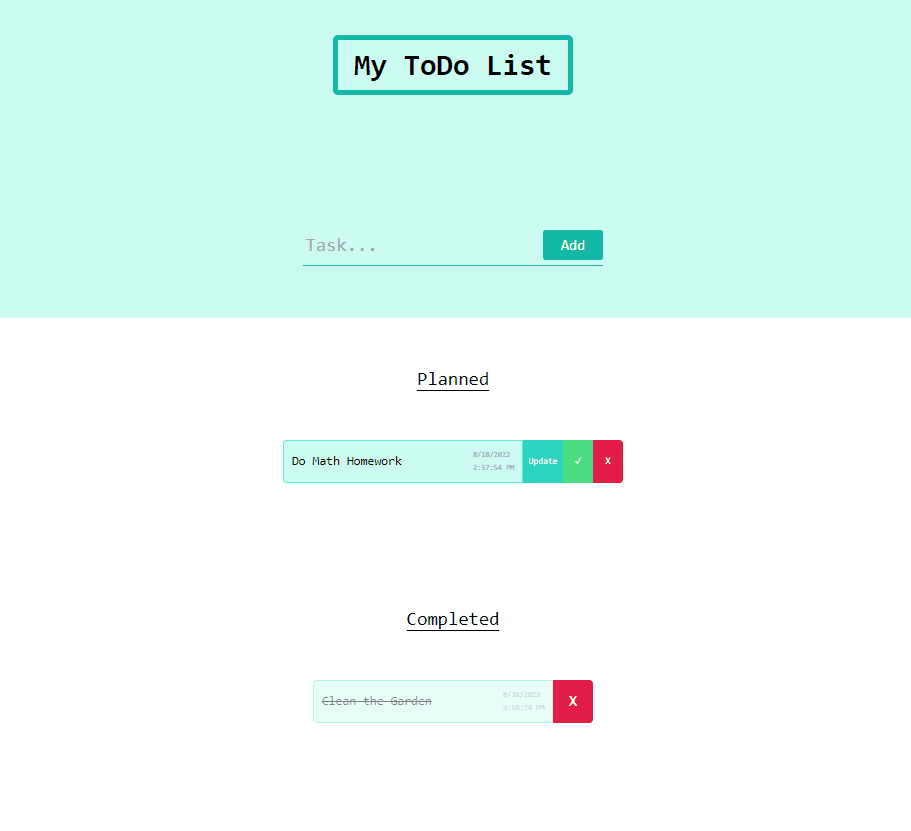Screen dimensions: 911x831
Task: Click the word List in the page title
Action: point(519,66)
